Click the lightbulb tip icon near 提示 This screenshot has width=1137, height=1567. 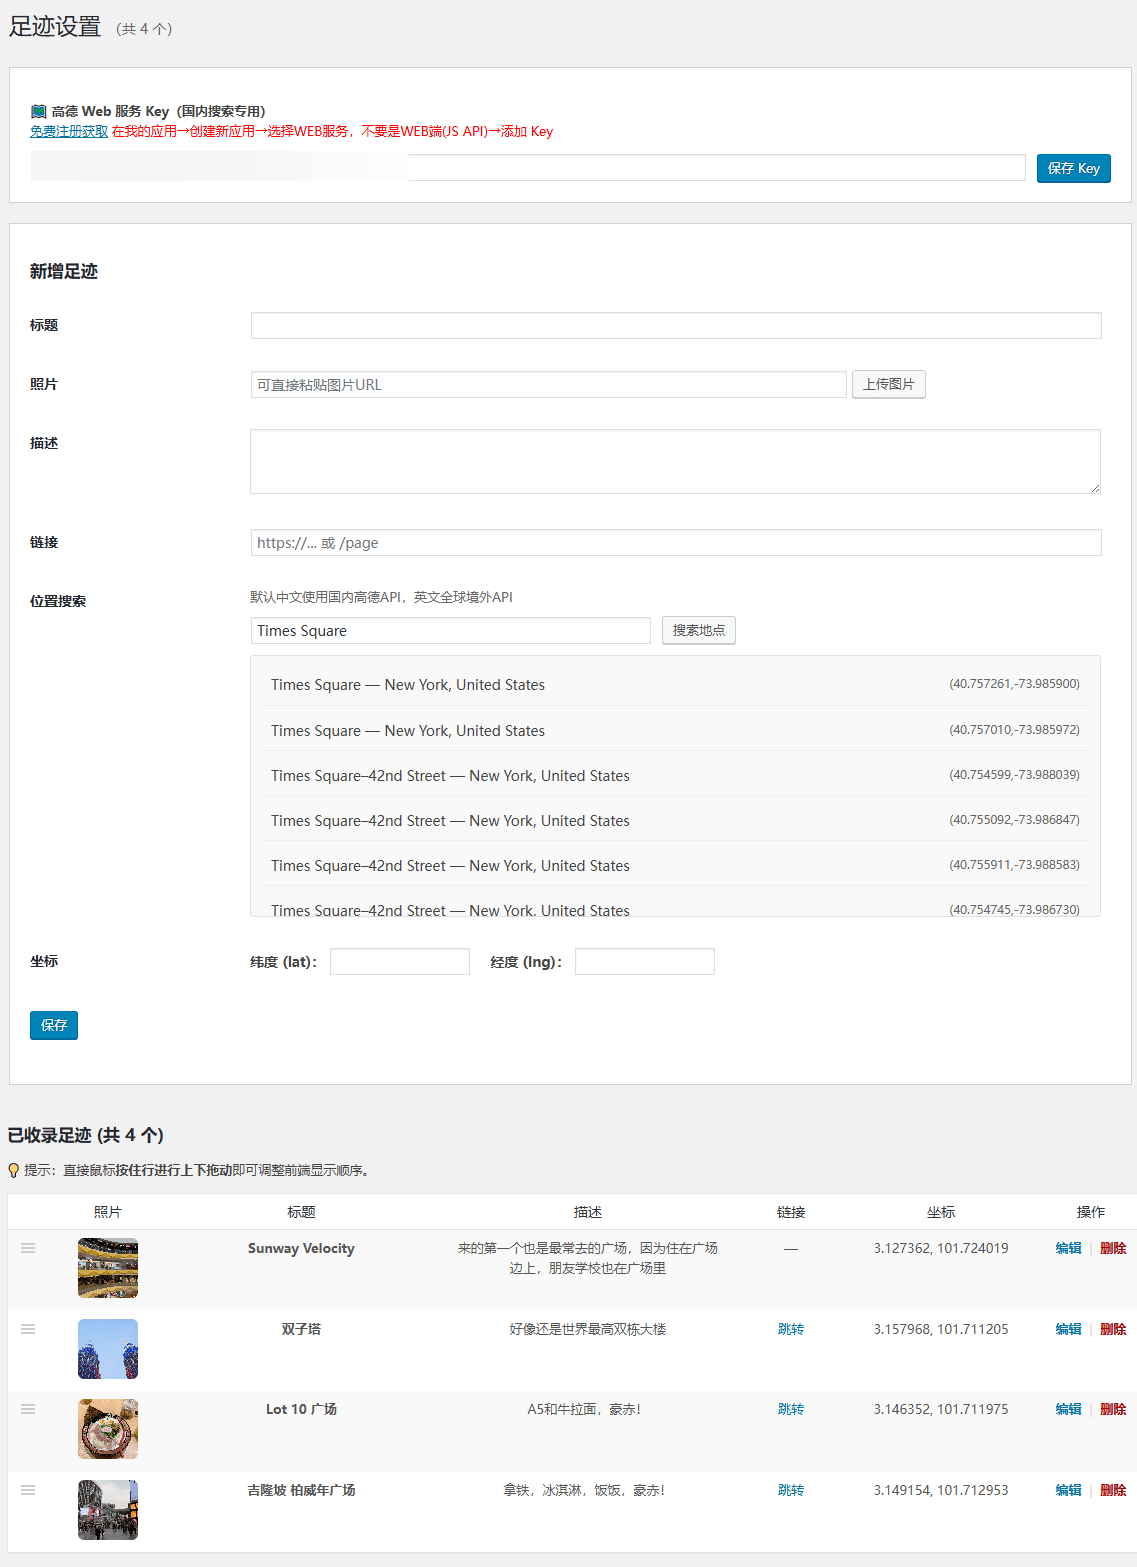tap(14, 1169)
